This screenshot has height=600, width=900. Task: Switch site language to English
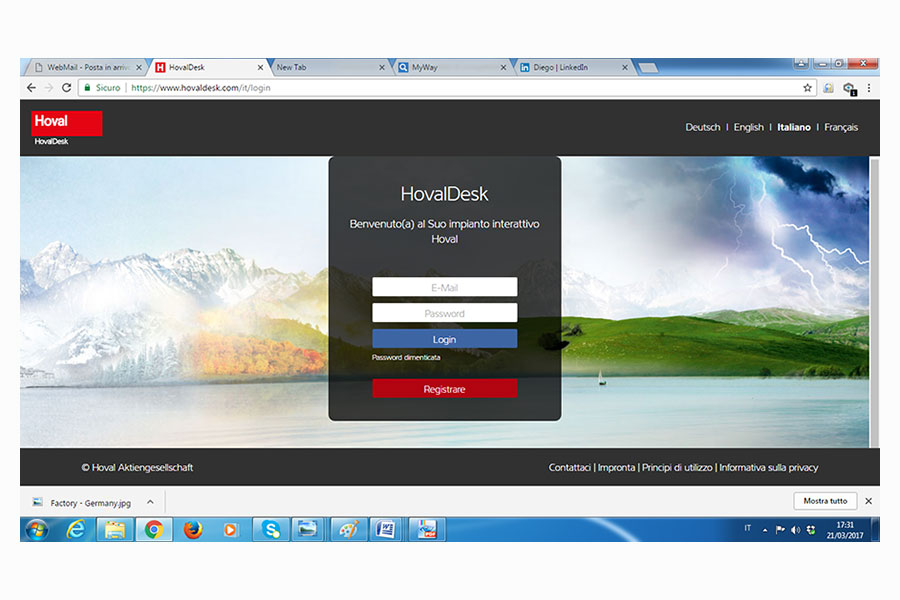748,127
